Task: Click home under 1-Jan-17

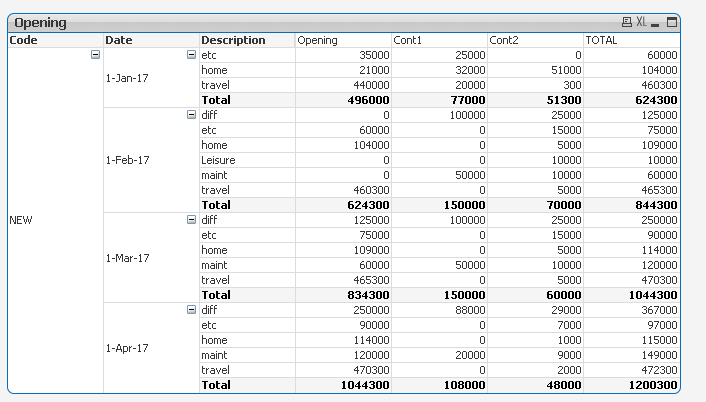Action: point(247,70)
